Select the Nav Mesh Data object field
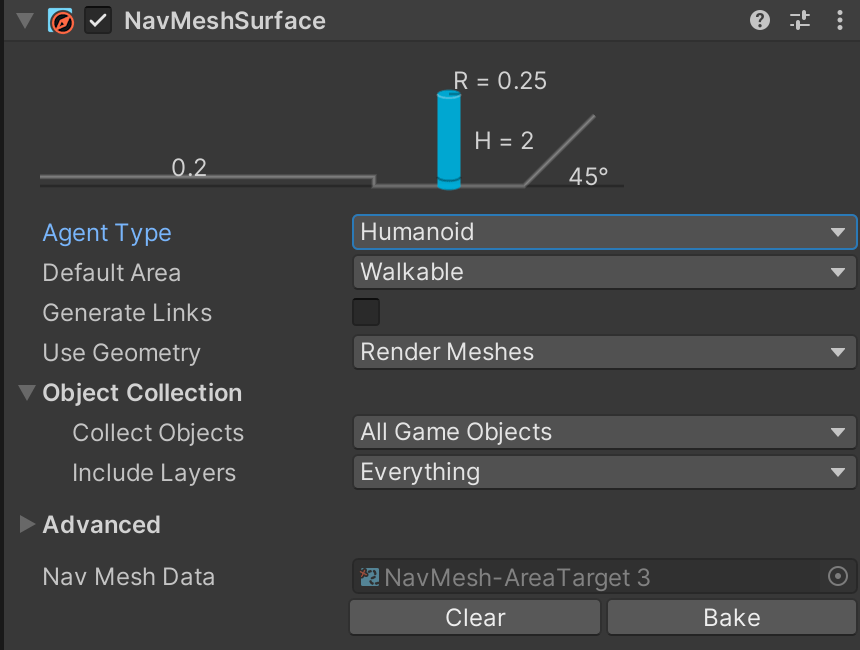 pyautogui.click(x=588, y=576)
